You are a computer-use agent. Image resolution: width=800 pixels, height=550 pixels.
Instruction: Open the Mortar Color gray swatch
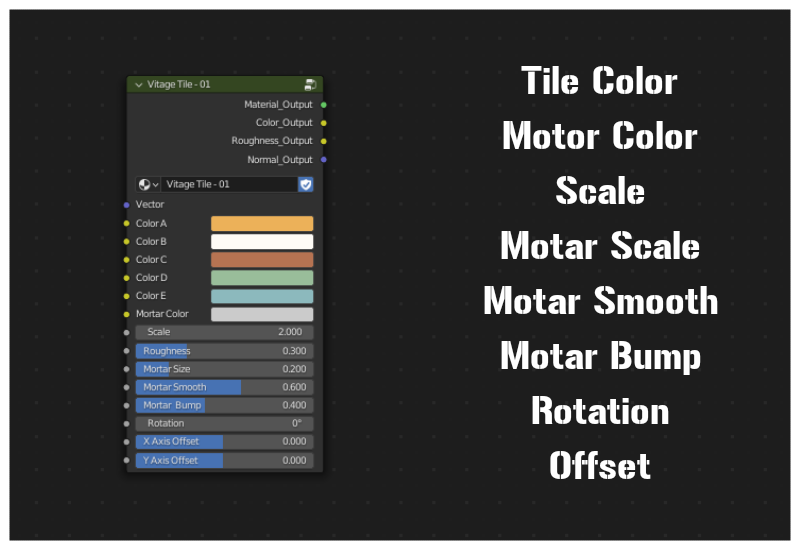(262, 314)
